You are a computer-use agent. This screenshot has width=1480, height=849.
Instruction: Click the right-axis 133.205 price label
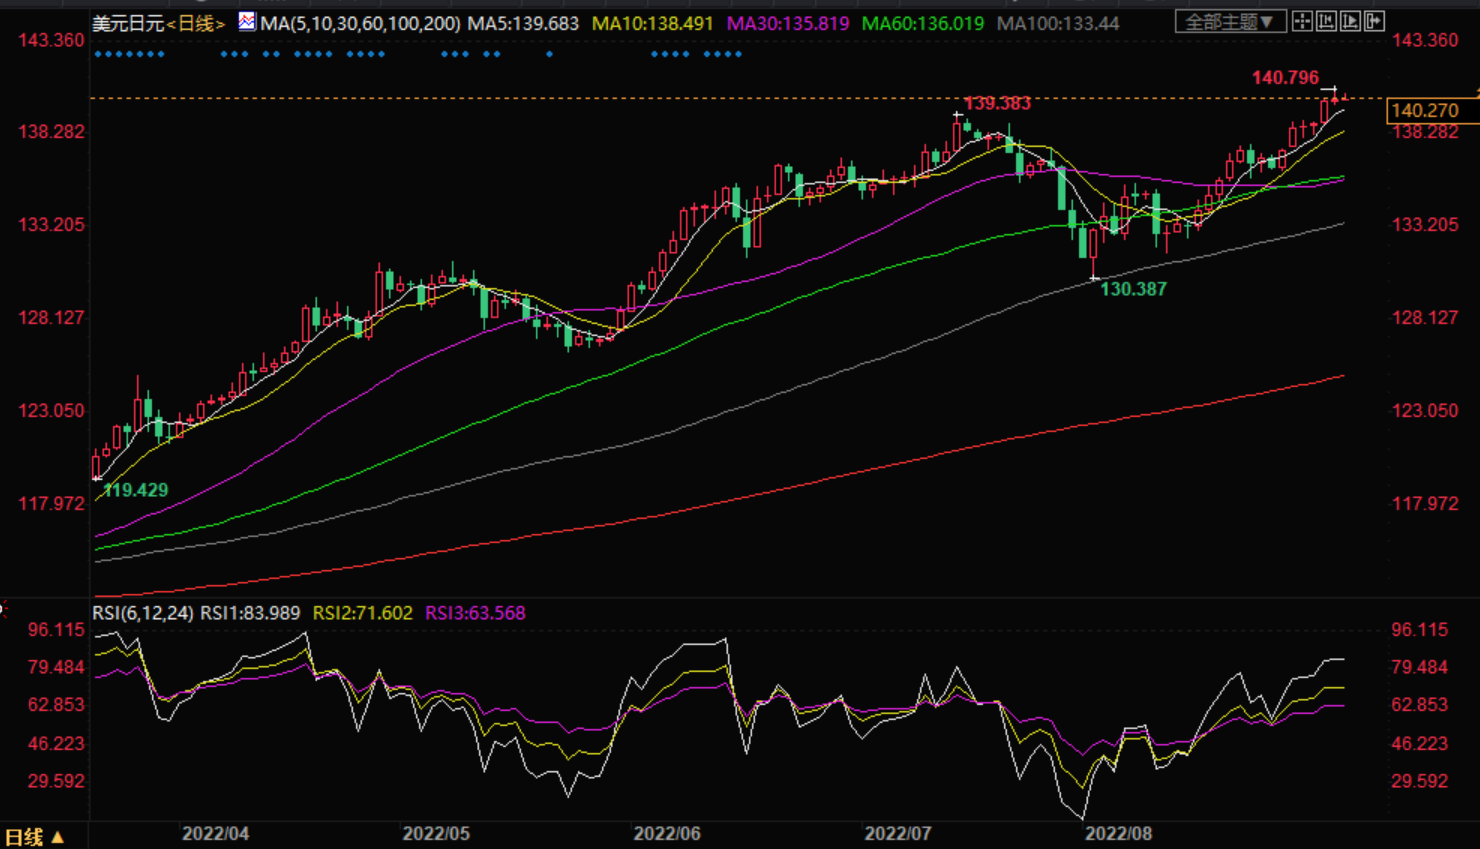point(1425,225)
